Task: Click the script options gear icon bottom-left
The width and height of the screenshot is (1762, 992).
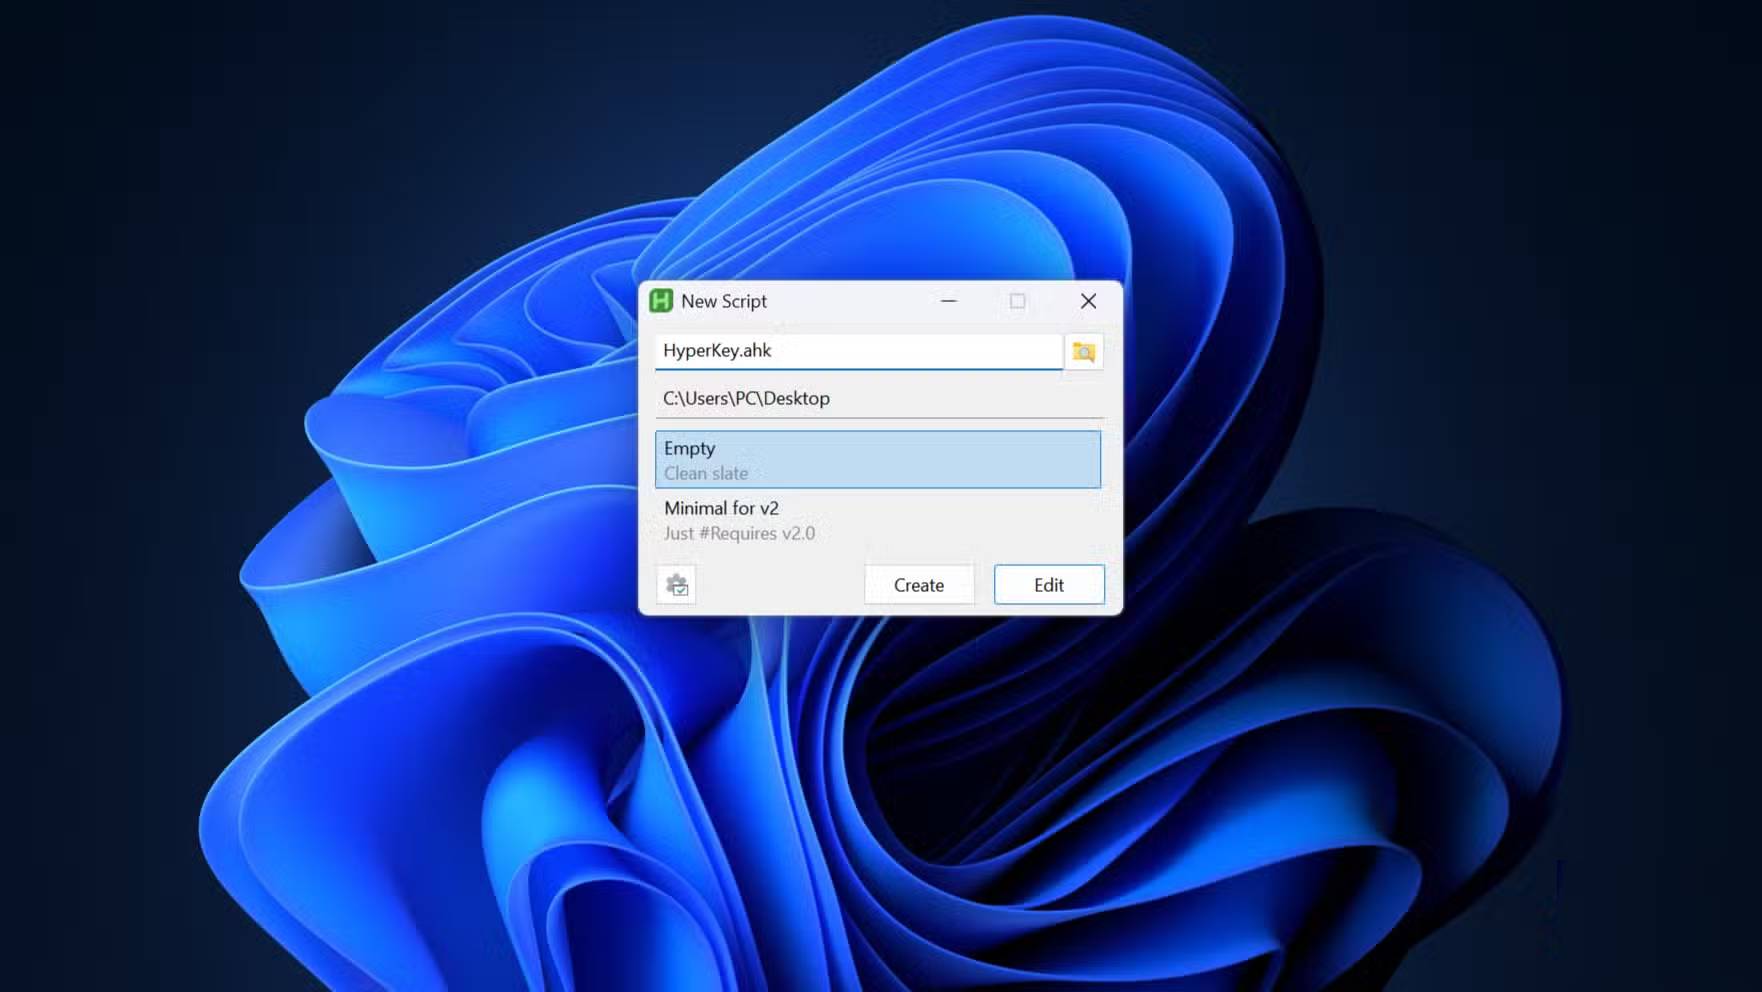Action: [676, 584]
